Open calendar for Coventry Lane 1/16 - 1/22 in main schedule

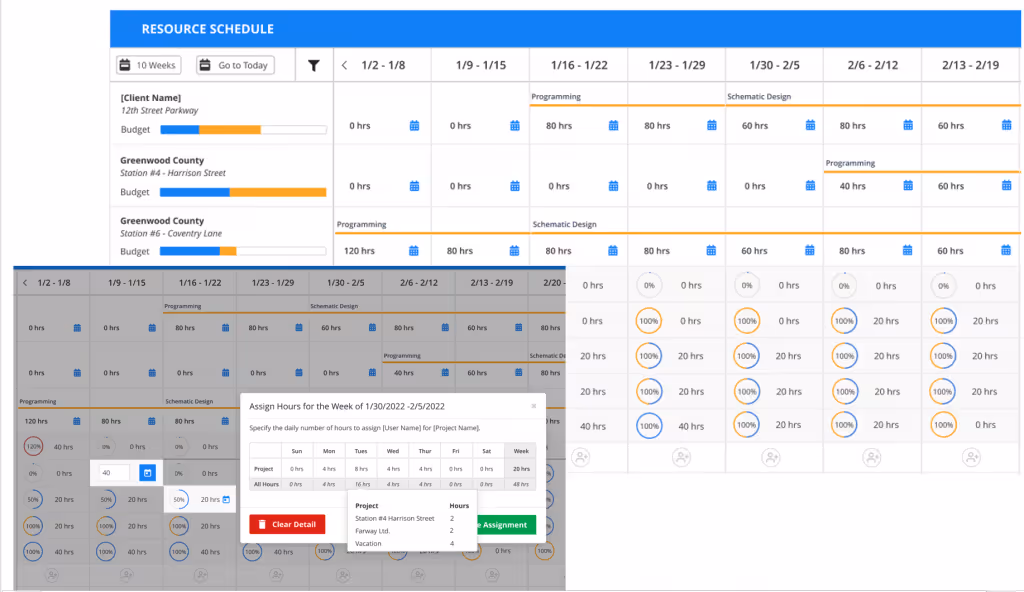coord(613,251)
